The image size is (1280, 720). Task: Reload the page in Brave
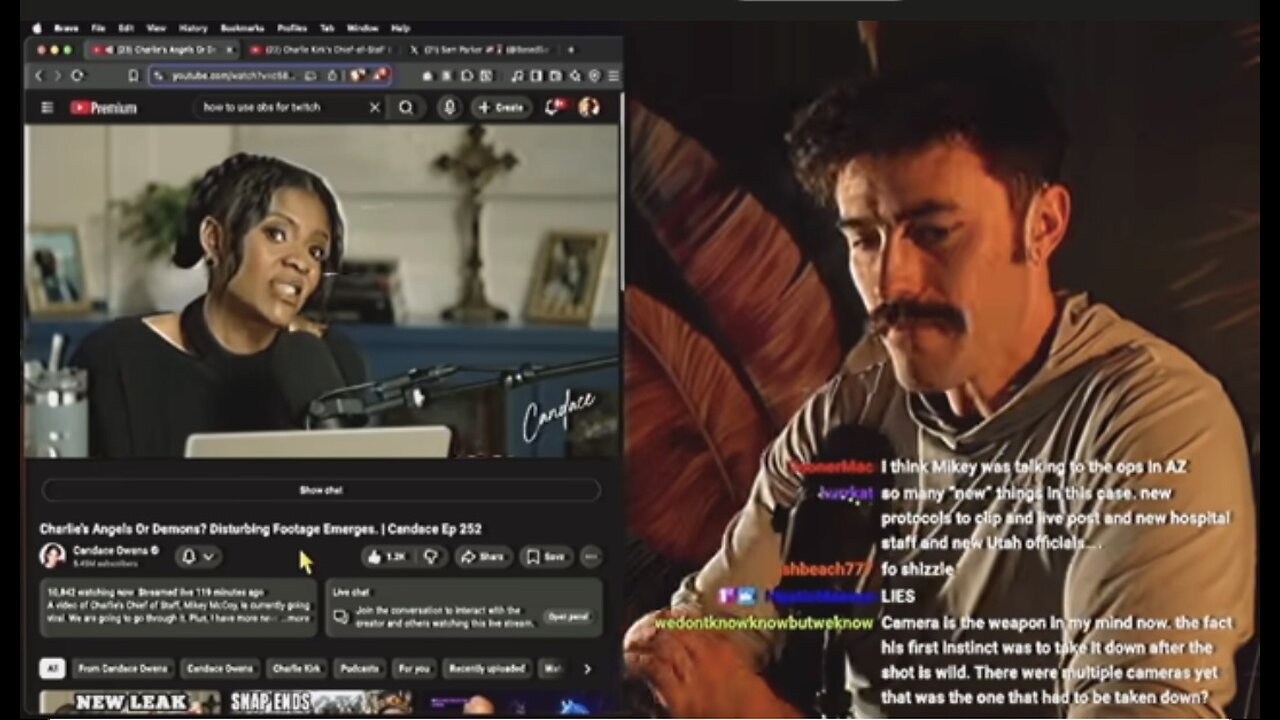coord(77,76)
